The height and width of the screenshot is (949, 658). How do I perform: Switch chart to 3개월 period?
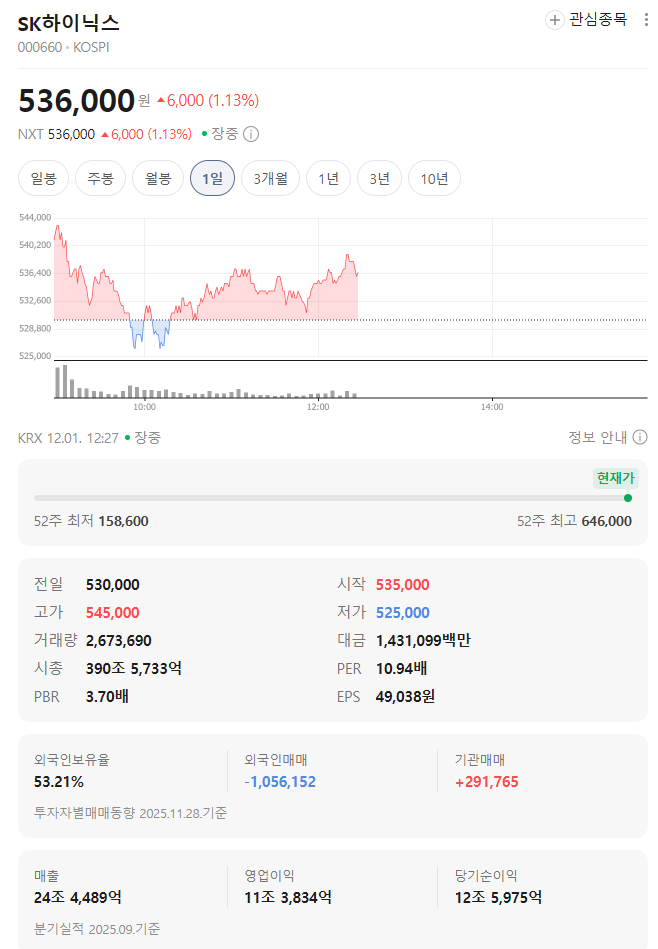(x=271, y=179)
